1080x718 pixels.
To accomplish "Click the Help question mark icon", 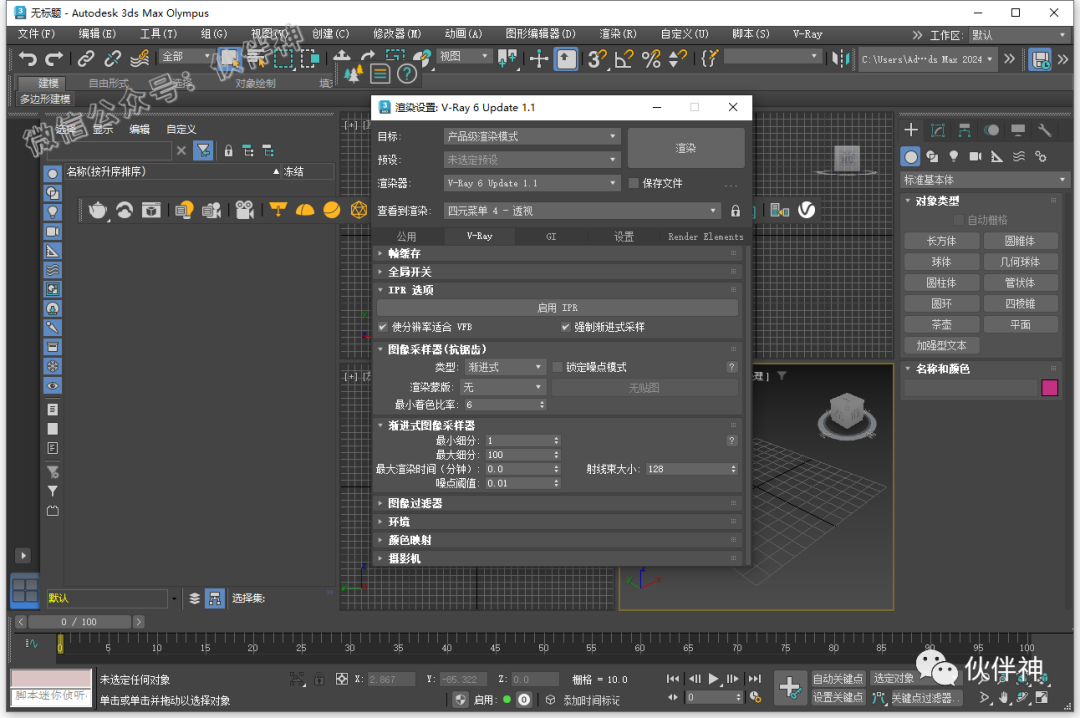I will 407,74.
